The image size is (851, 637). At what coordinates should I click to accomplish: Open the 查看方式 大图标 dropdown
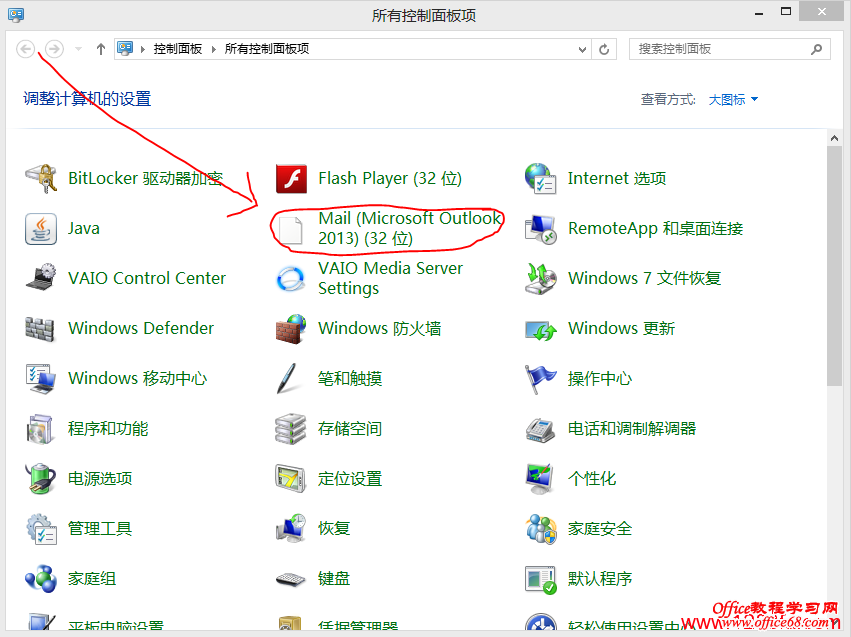pos(733,100)
